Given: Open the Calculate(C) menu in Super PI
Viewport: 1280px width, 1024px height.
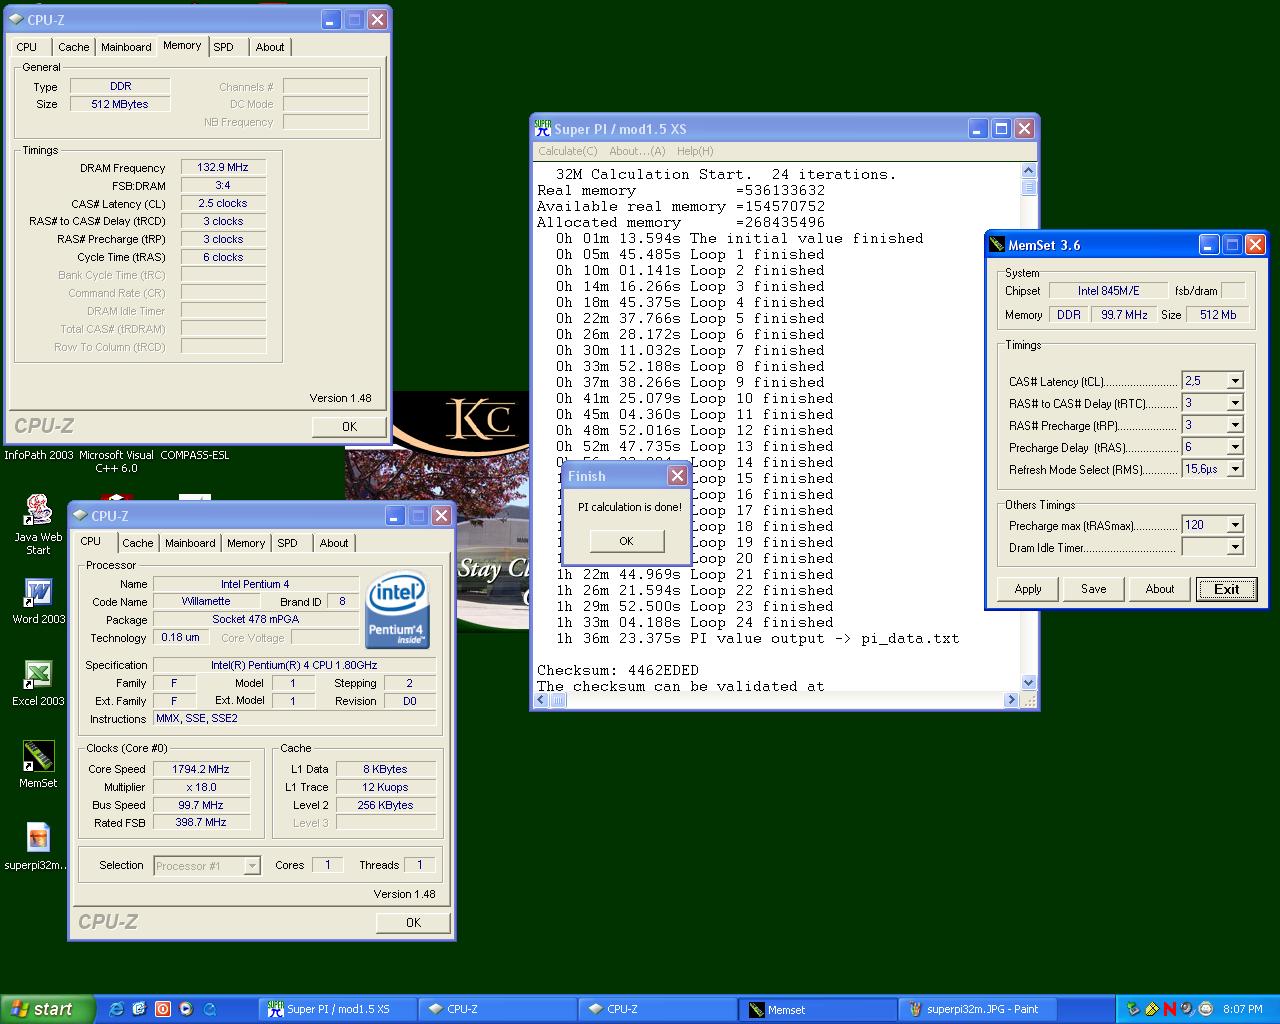Looking at the screenshot, I should coord(567,151).
